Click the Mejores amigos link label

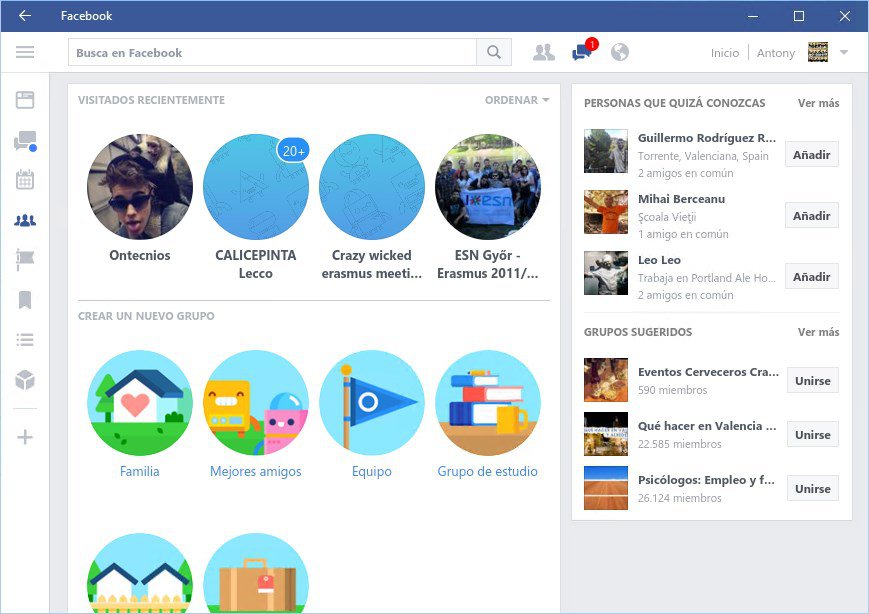pyautogui.click(x=255, y=471)
